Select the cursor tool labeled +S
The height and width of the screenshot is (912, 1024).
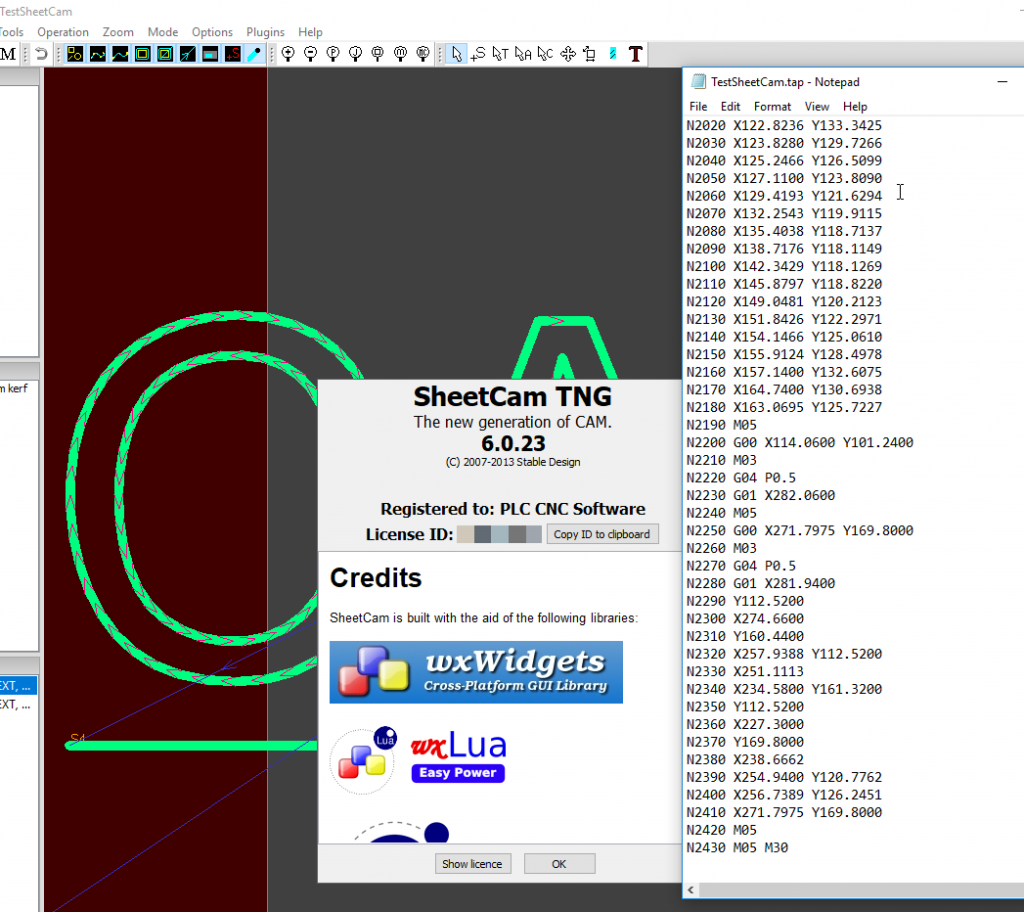[x=478, y=54]
